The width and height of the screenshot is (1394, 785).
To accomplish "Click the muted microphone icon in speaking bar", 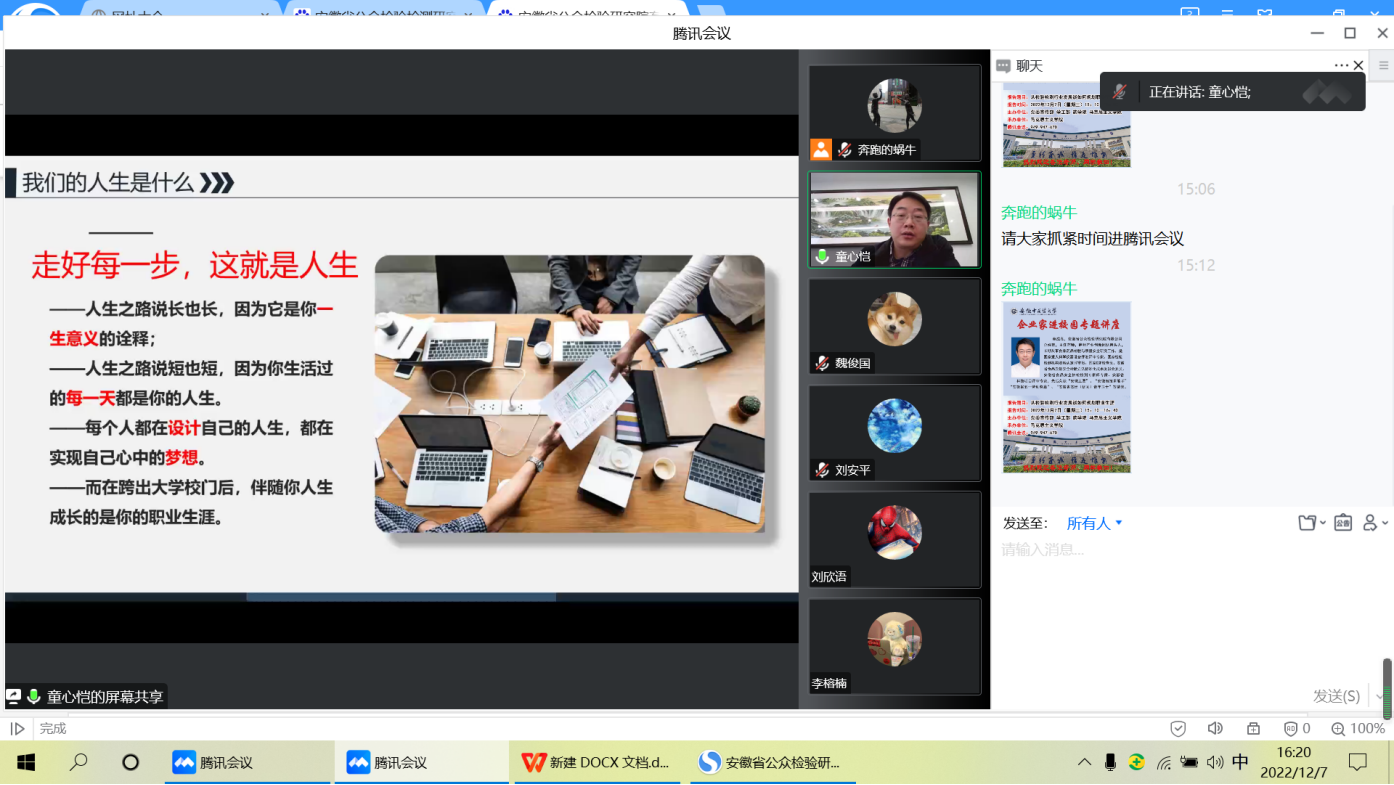I will pos(1120,92).
